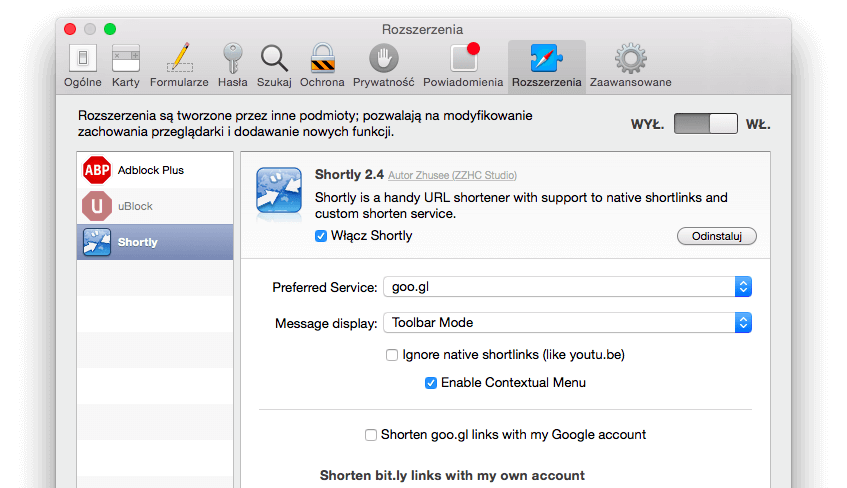
Task: Check Shorten goo.gl links with Google account
Action: click(372, 435)
